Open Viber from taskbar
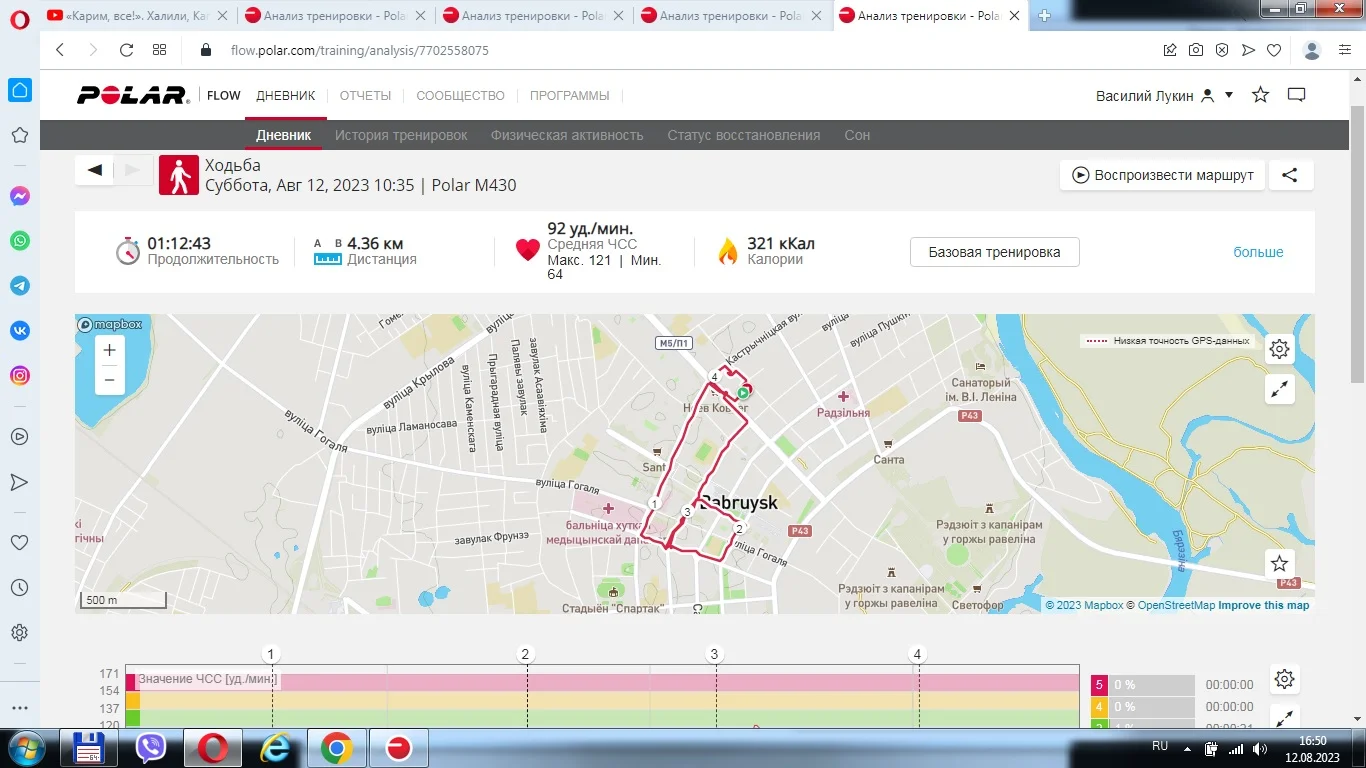 151,748
